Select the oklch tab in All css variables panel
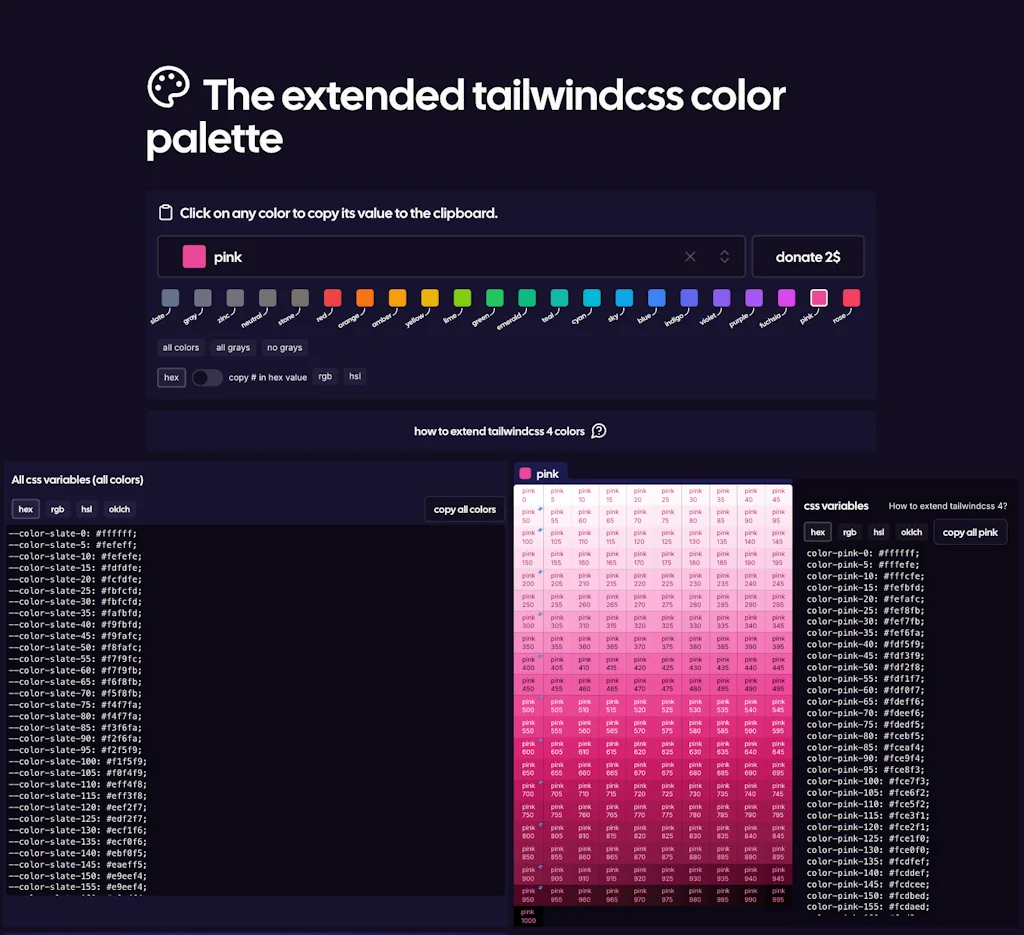Image resolution: width=1024 pixels, height=935 pixels. point(119,509)
